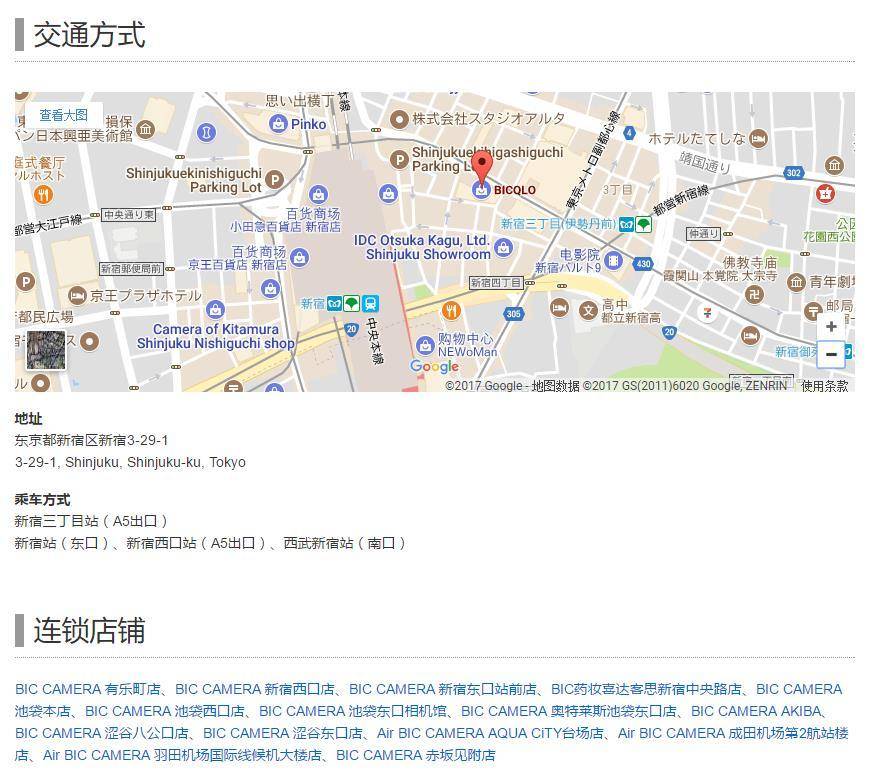
Task: Click the 邮局 post office icon
Action: coord(813,311)
